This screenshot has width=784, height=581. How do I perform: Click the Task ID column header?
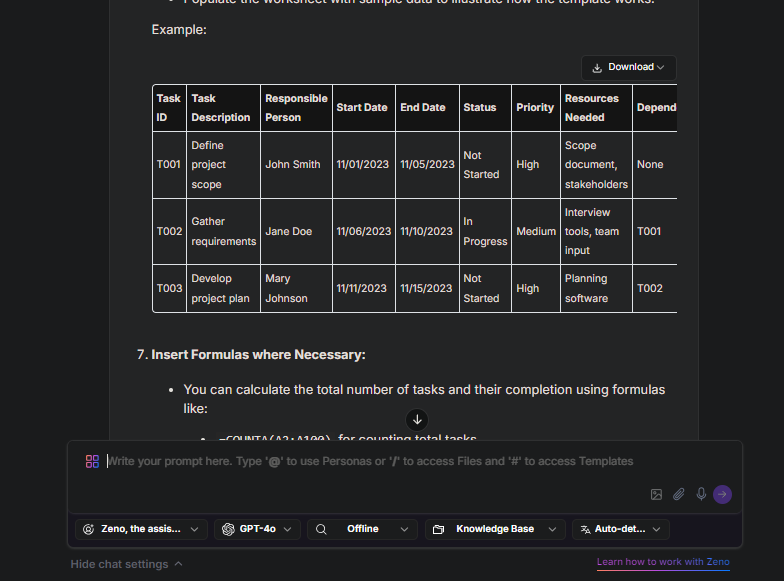click(170, 108)
